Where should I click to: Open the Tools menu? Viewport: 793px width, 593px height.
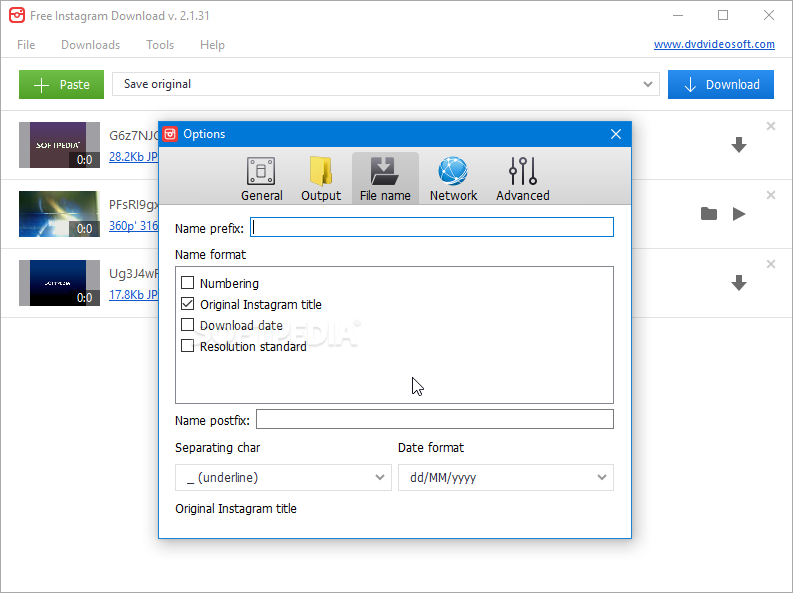pos(160,44)
